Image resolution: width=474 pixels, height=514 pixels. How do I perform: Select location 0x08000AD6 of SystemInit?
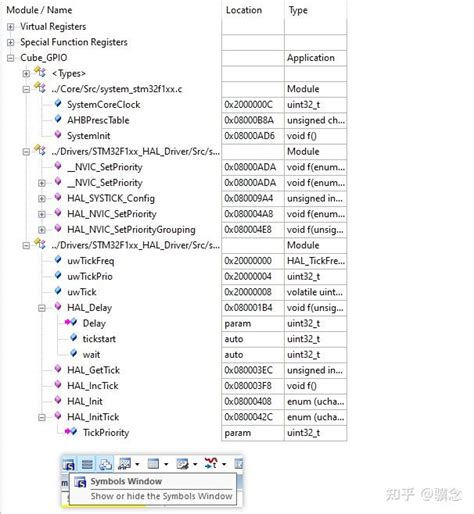pyautogui.click(x=249, y=136)
